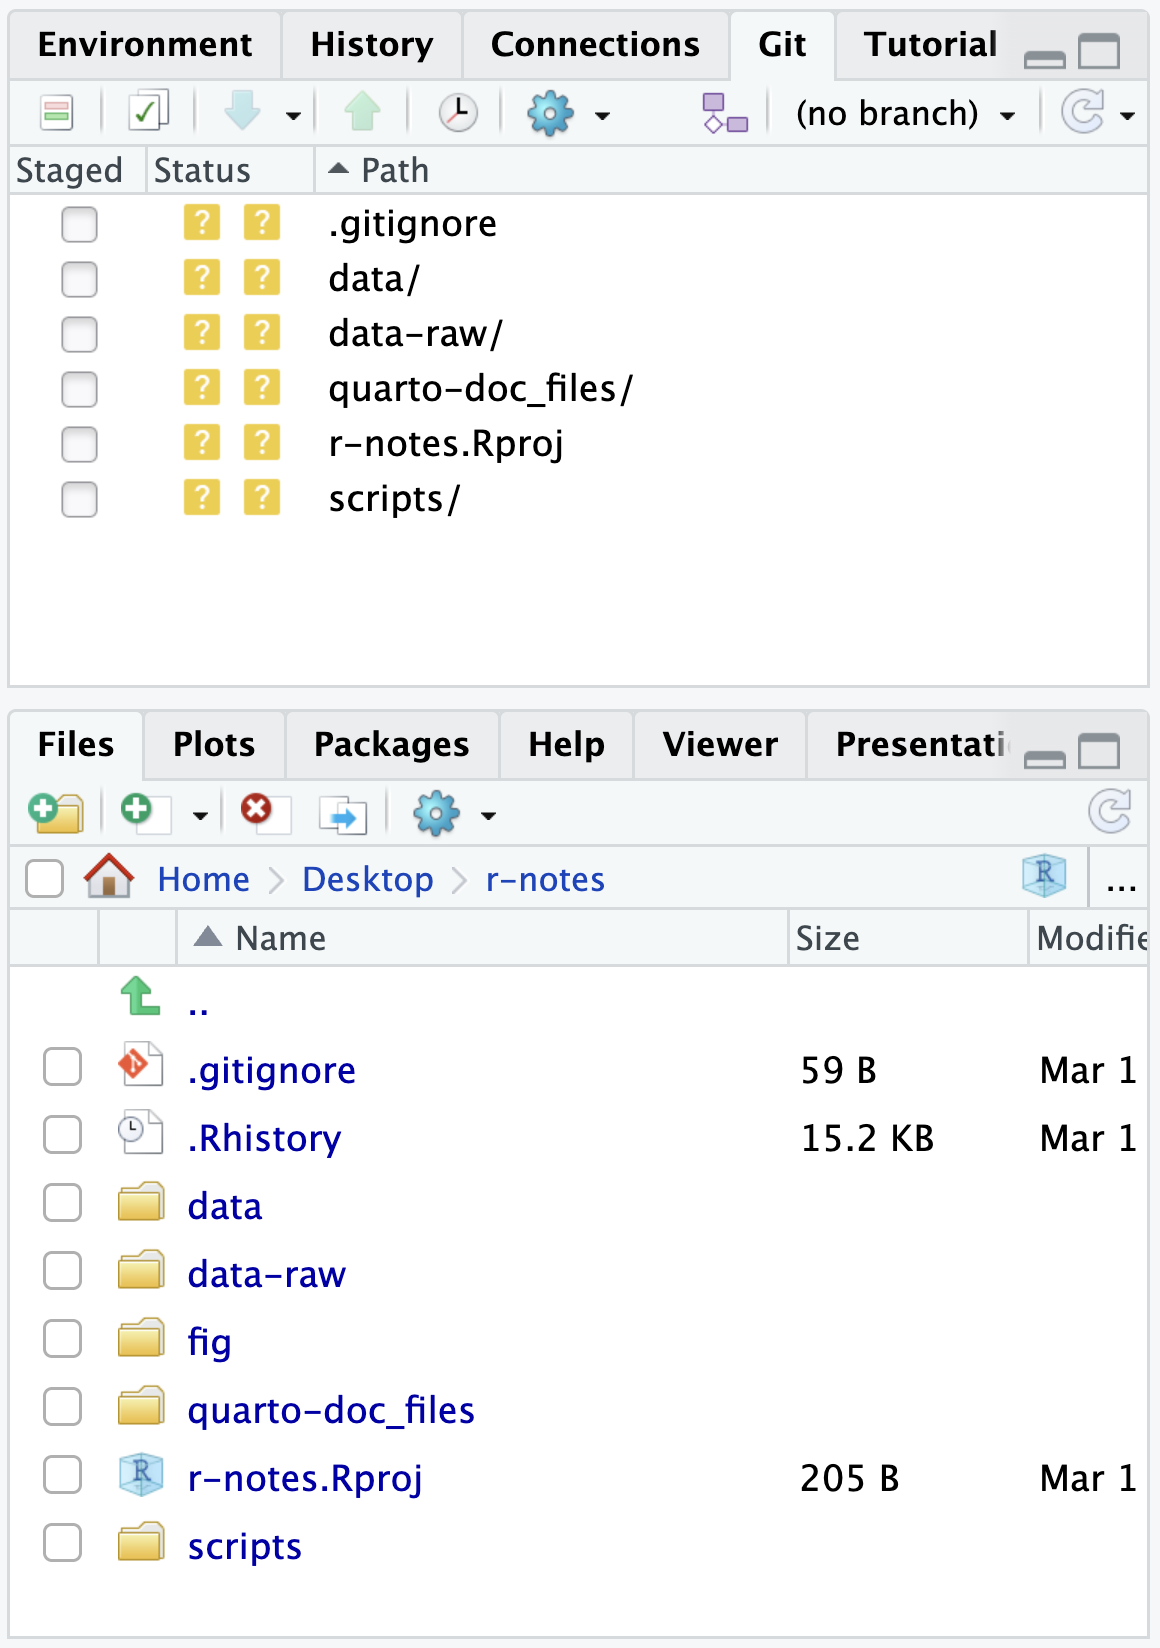This screenshot has height=1648, width=1160.
Task: Navigate to Desktop in breadcrumb
Action: 368,879
